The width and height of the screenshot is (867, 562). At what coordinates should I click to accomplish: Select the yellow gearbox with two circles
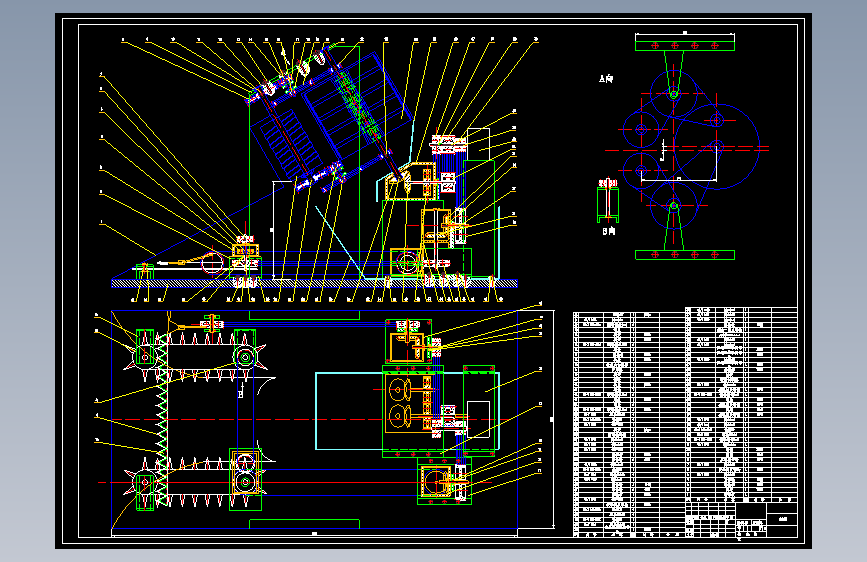click(408, 404)
